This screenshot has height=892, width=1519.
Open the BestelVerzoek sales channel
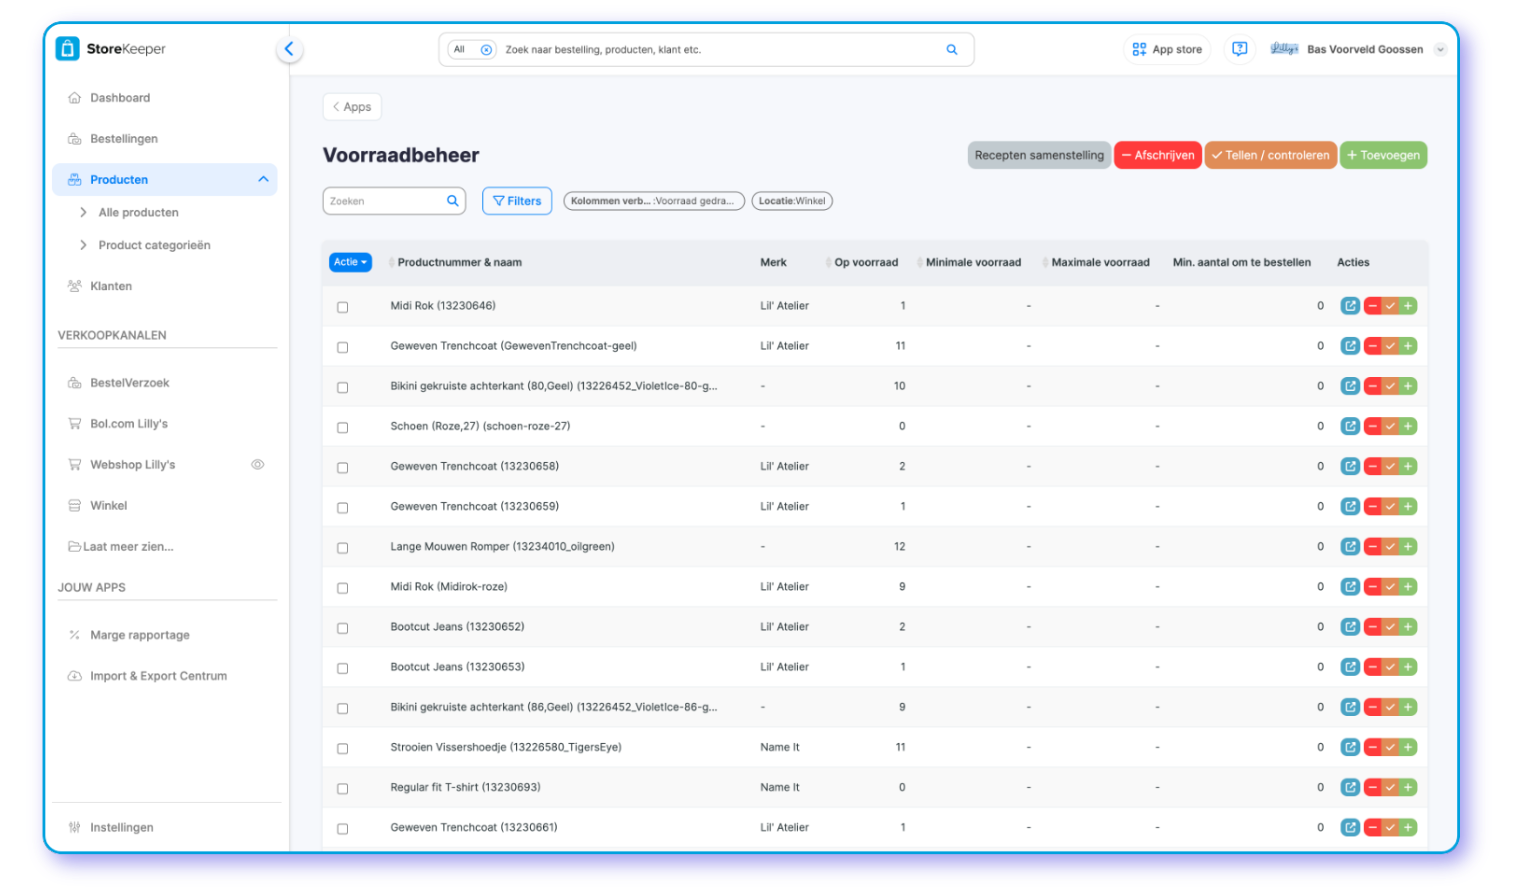coord(130,383)
